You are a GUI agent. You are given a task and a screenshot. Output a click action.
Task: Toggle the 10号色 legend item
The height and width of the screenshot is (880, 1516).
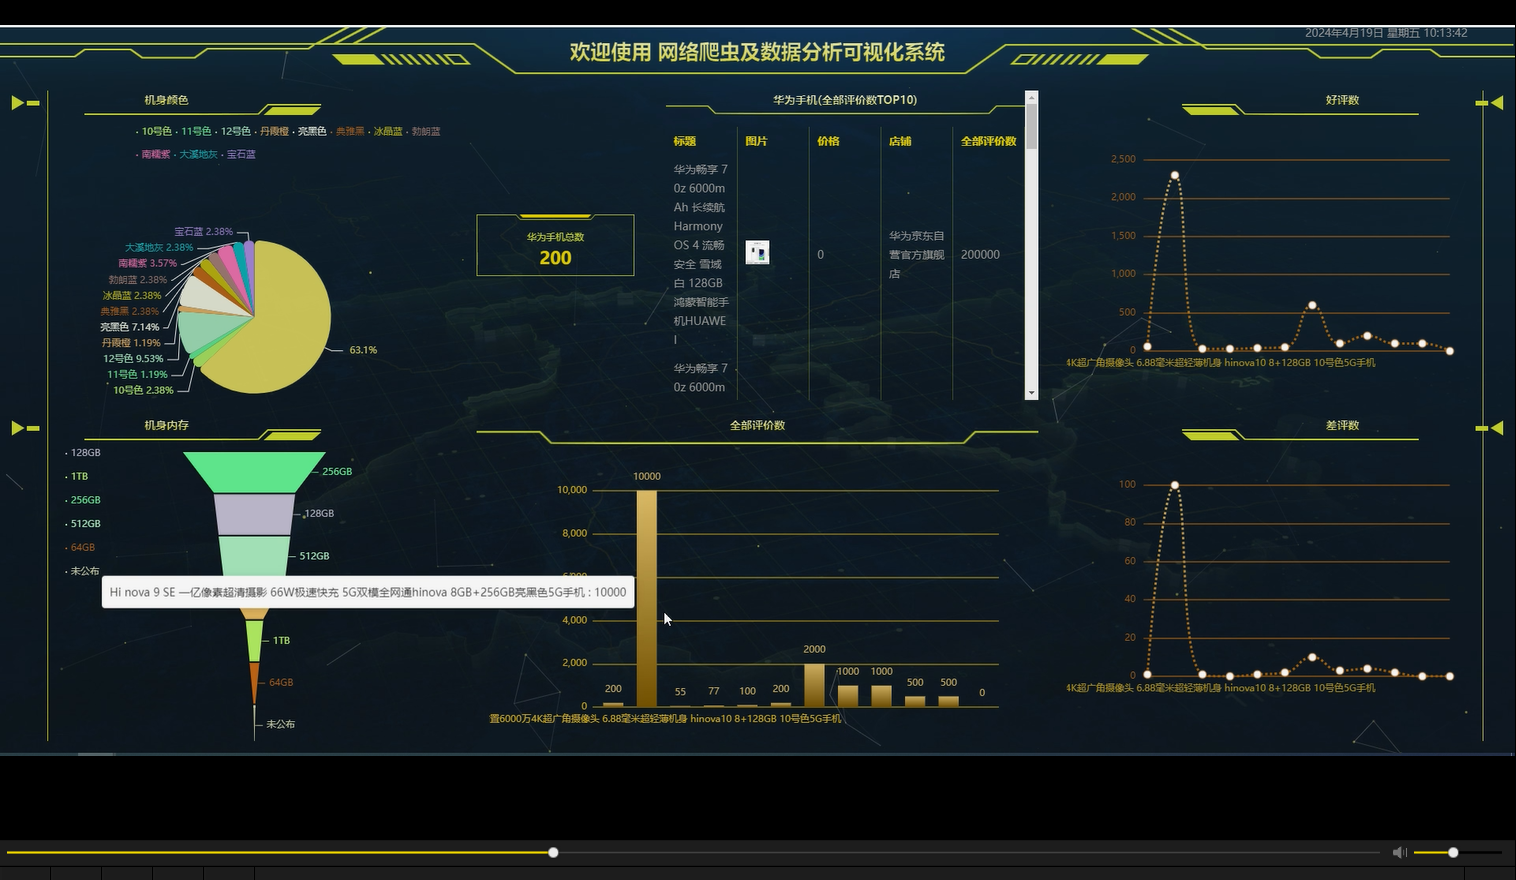(155, 131)
